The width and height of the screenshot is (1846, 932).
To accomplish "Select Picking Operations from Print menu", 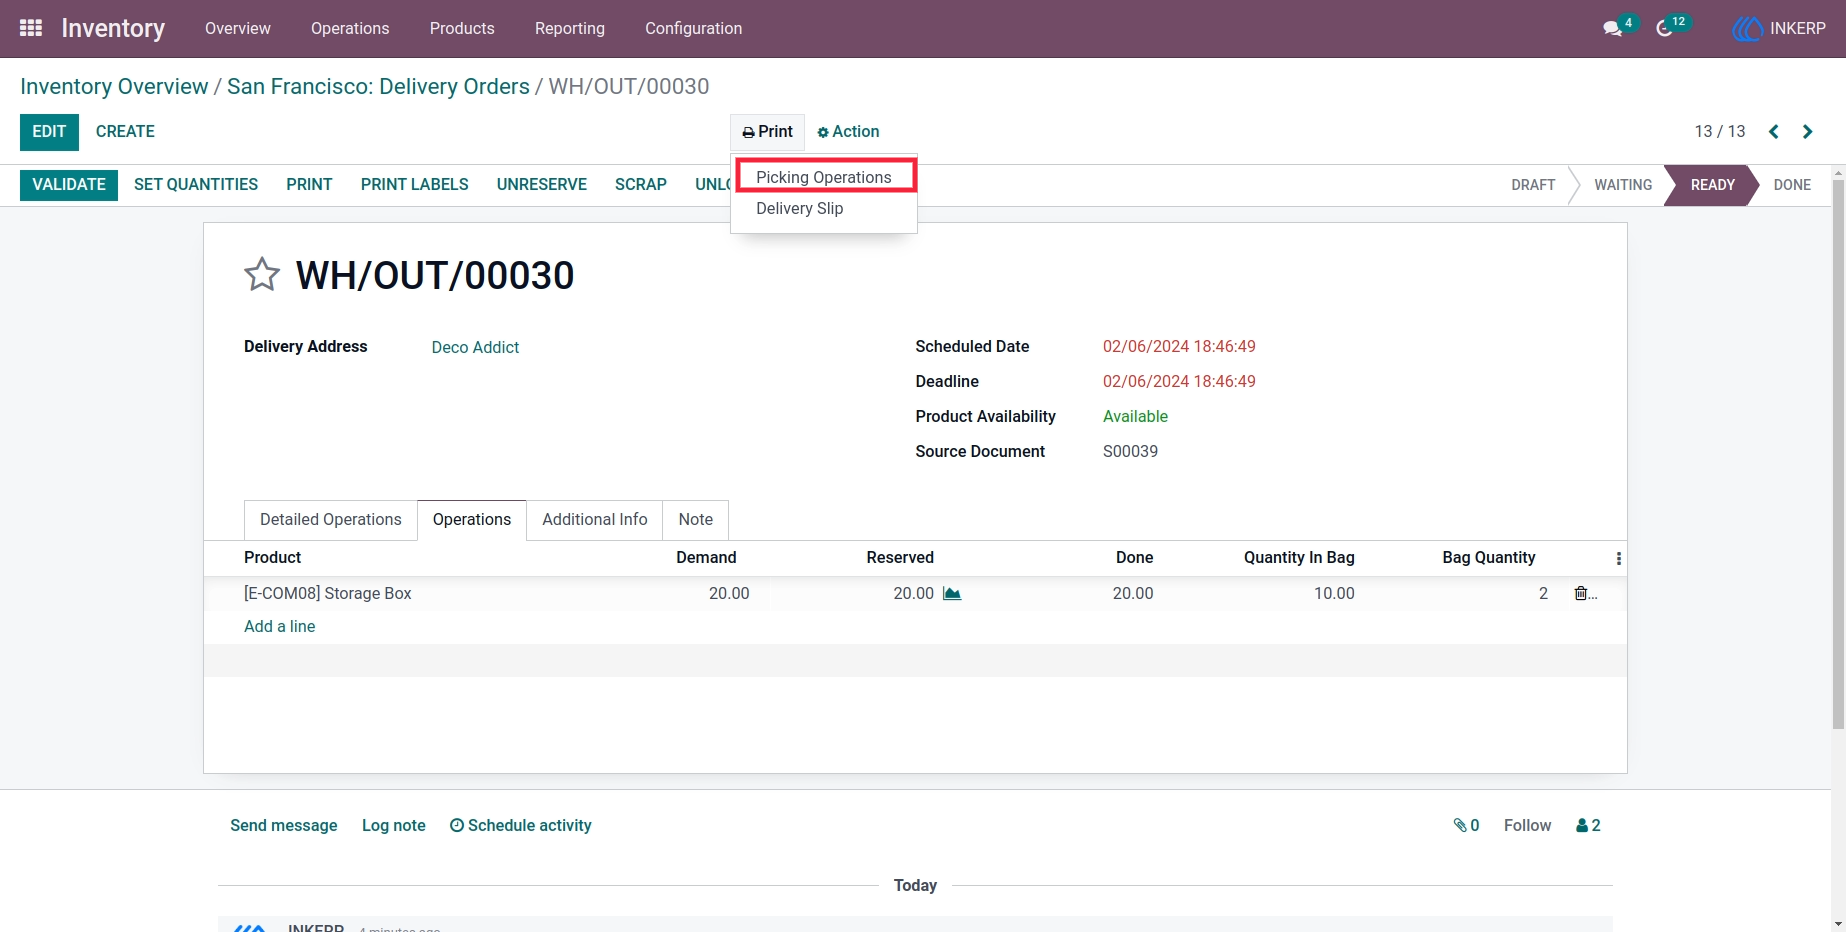I will (824, 177).
